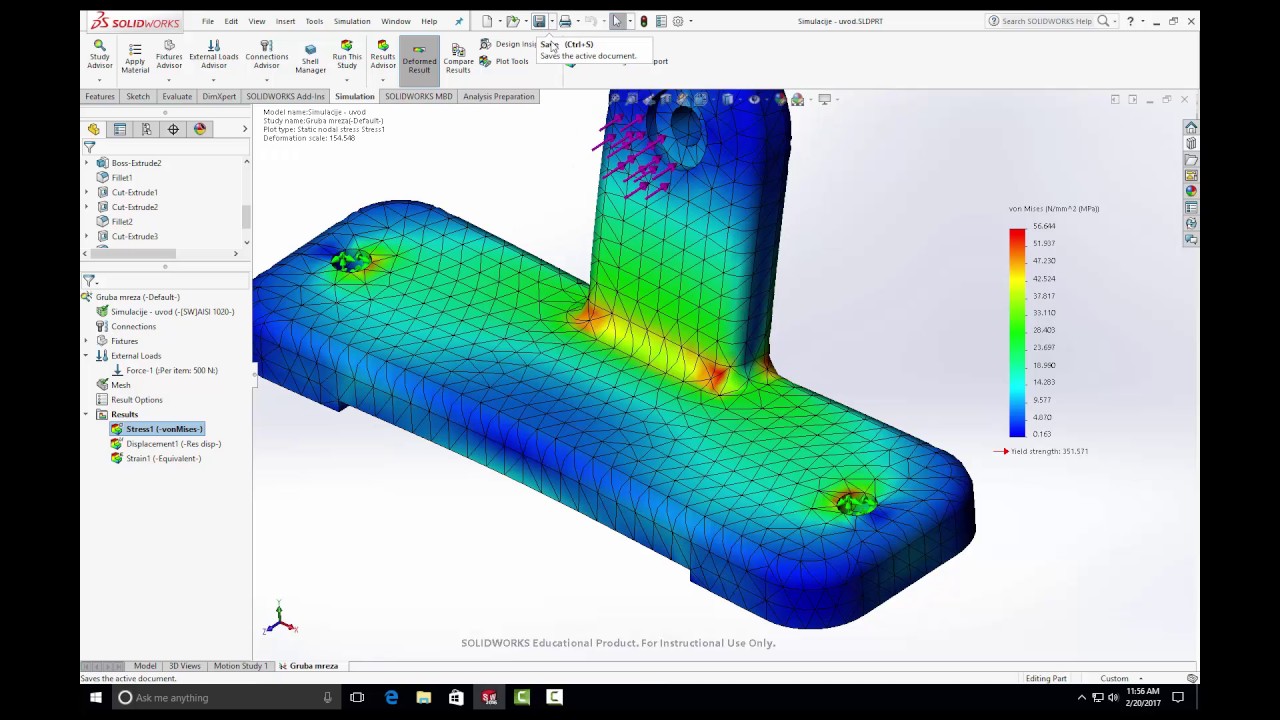Image resolution: width=1280 pixels, height=720 pixels.
Task: Click the Print icon
Action: 565,21
